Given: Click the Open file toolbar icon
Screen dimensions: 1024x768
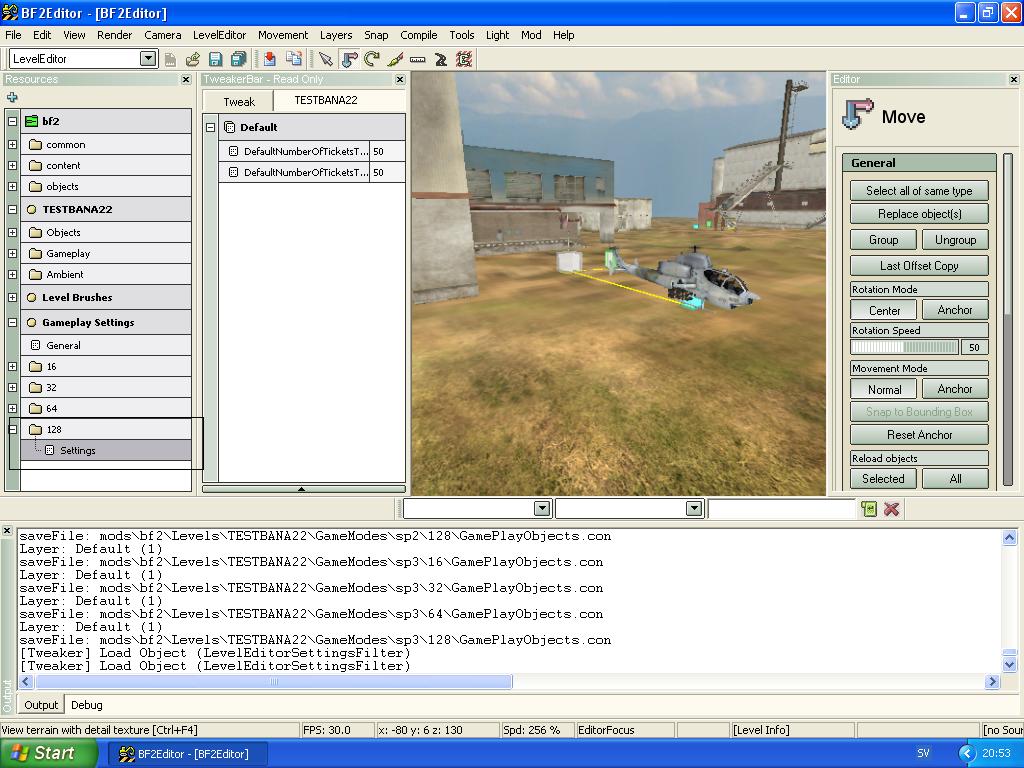Looking at the screenshot, I should (193, 59).
